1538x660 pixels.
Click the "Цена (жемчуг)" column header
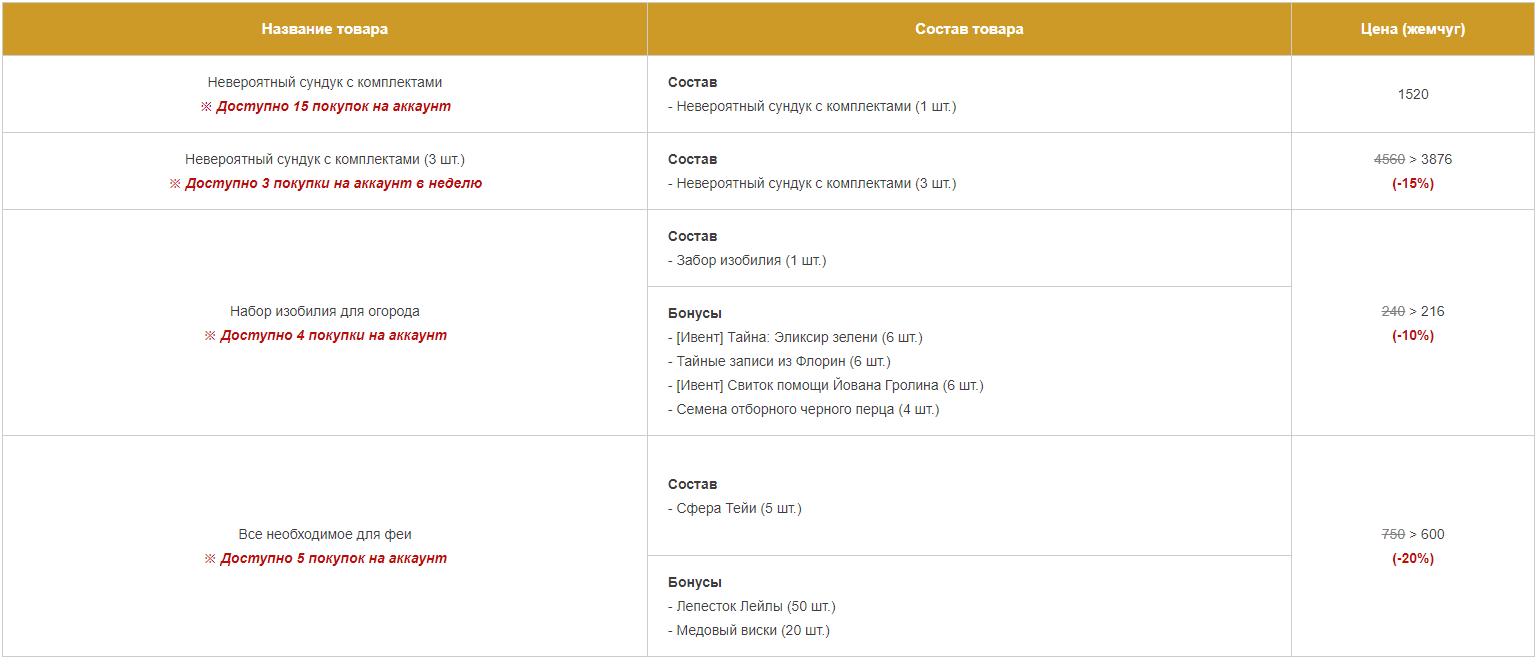(1412, 29)
